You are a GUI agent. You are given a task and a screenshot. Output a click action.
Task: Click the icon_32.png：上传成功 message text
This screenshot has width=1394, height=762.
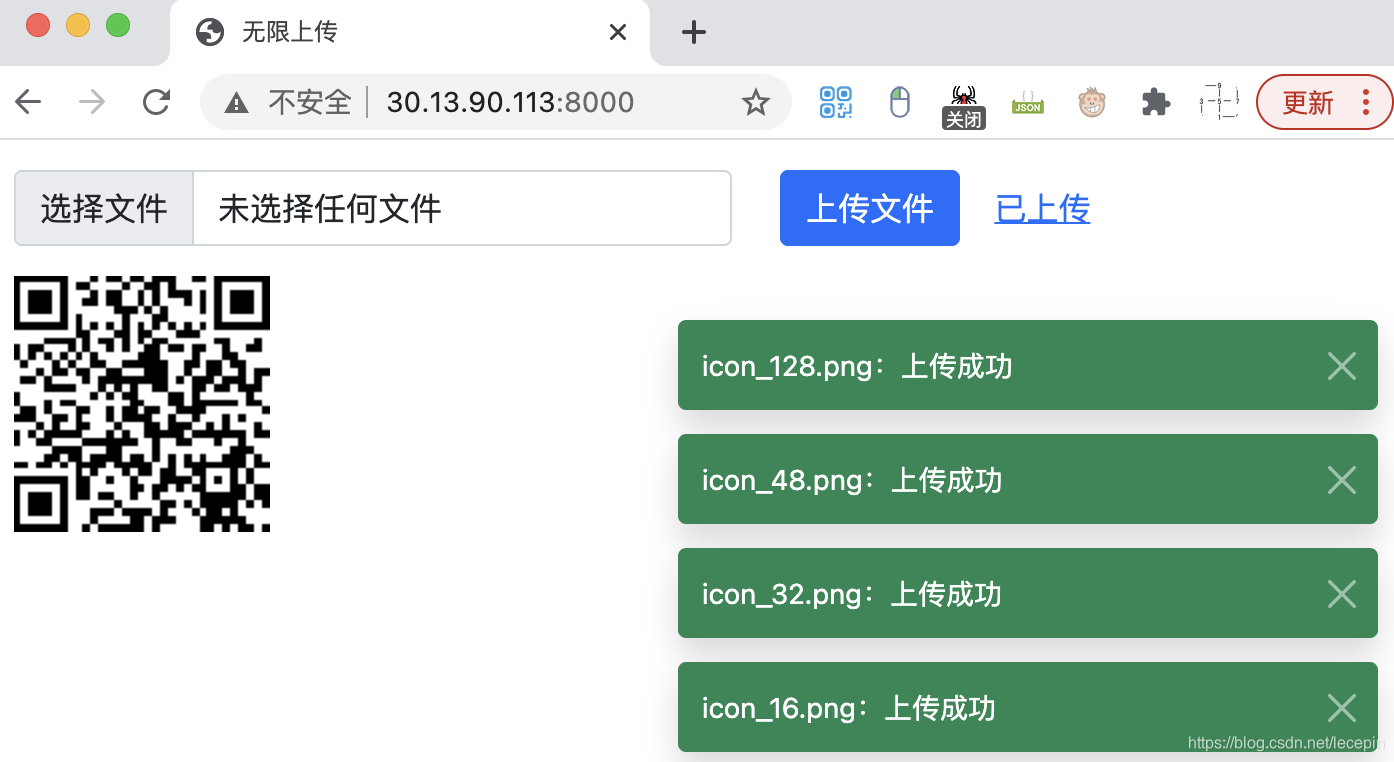(x=852, y=594)
